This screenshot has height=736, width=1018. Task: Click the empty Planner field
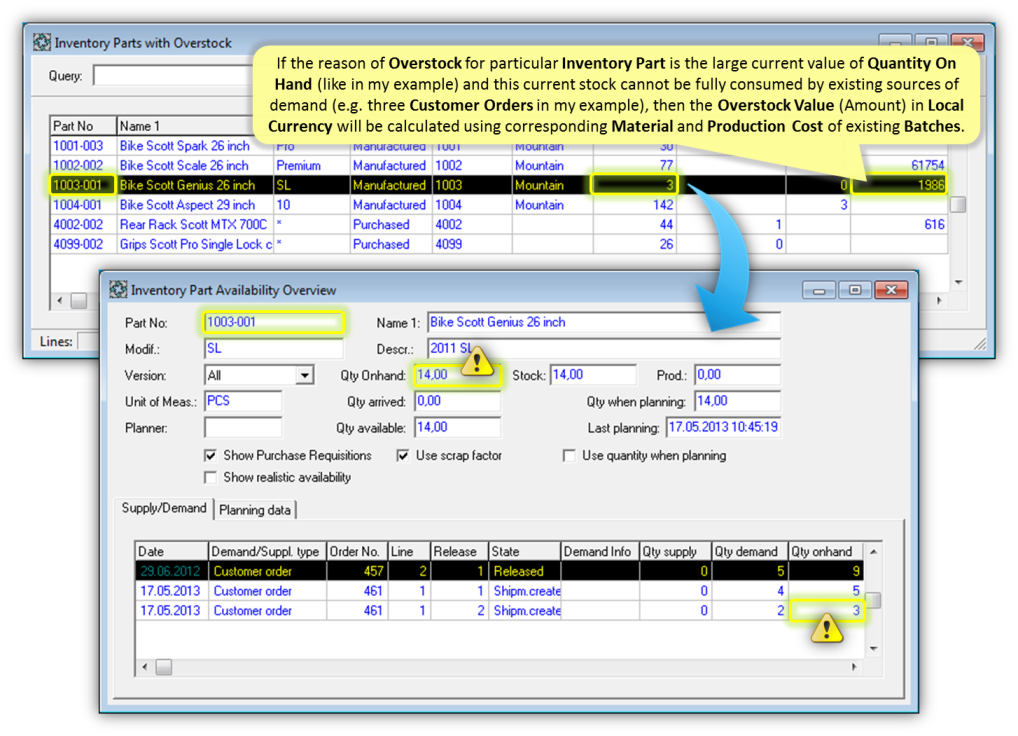coord(243,428)
